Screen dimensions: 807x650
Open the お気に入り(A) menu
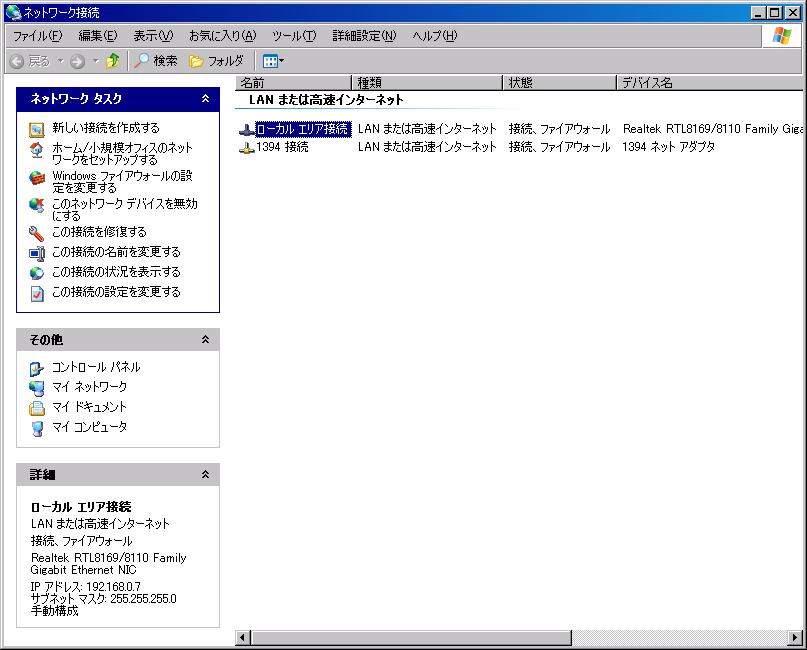point(222,36)
